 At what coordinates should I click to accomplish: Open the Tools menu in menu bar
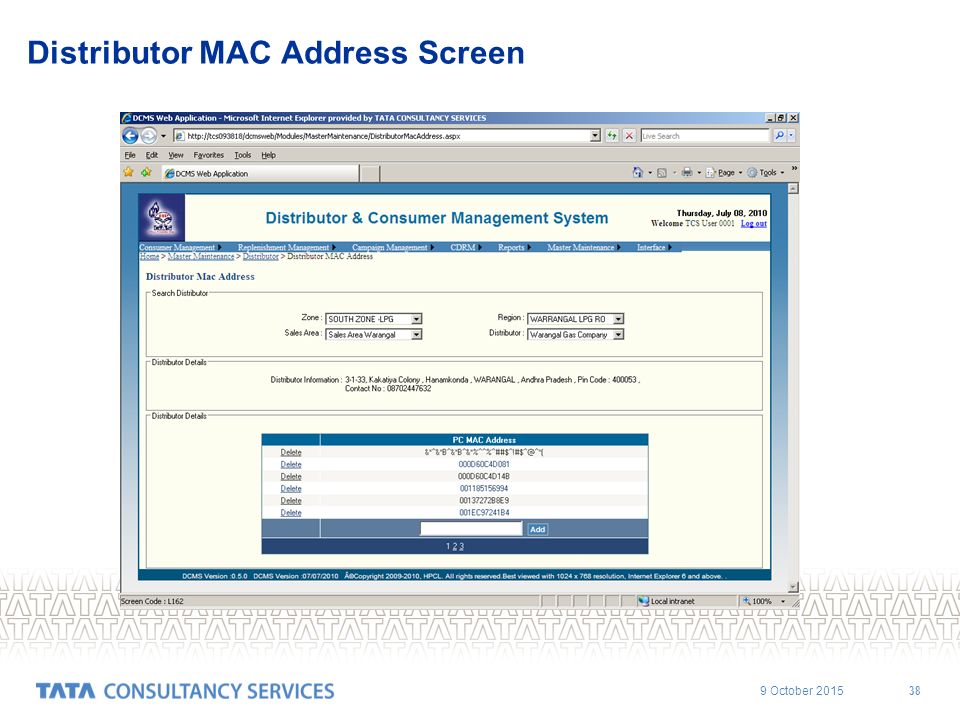click(242, 155)
